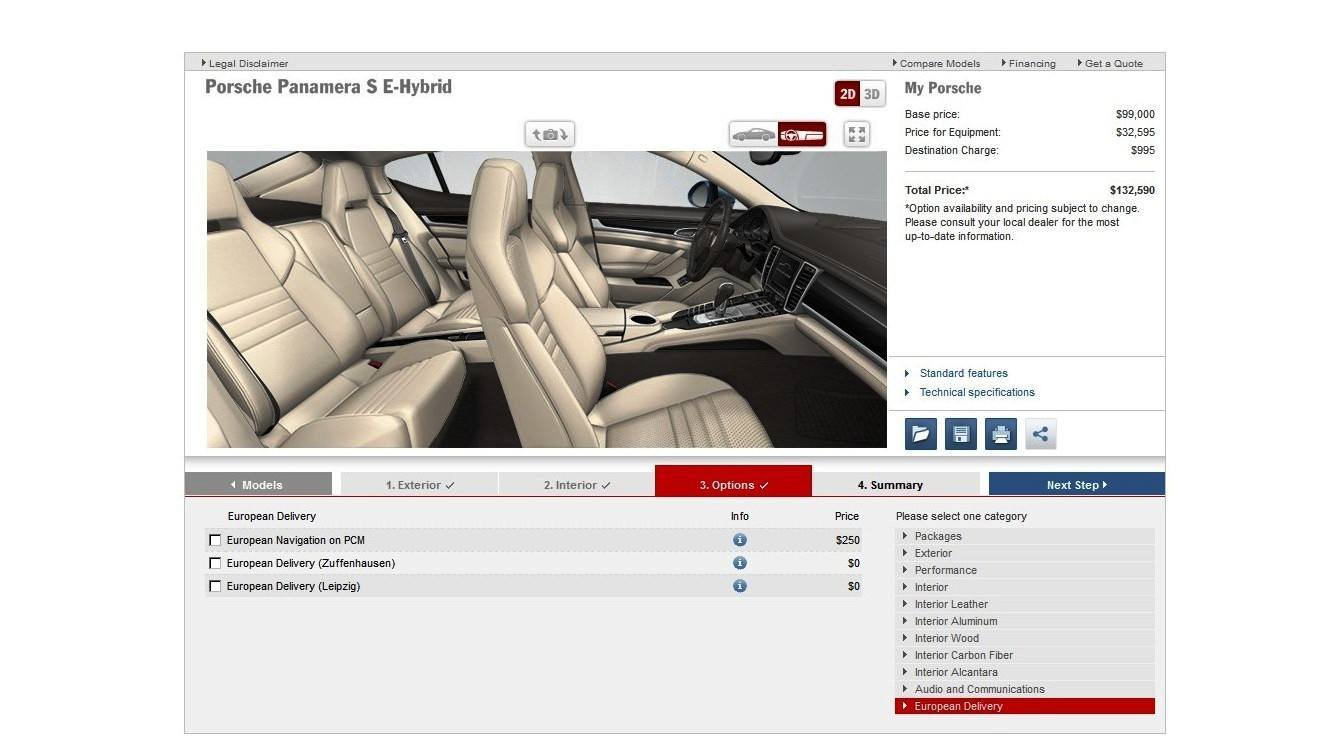Open the Interior Aluminum category
The width and height of the screenshot is (1326, 742).
tap(1025, 621)
